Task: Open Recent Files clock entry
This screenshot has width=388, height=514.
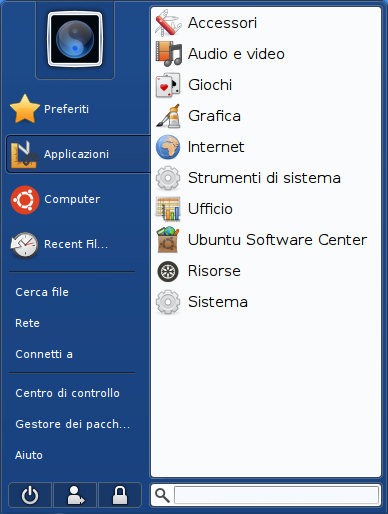Action: 59,244
